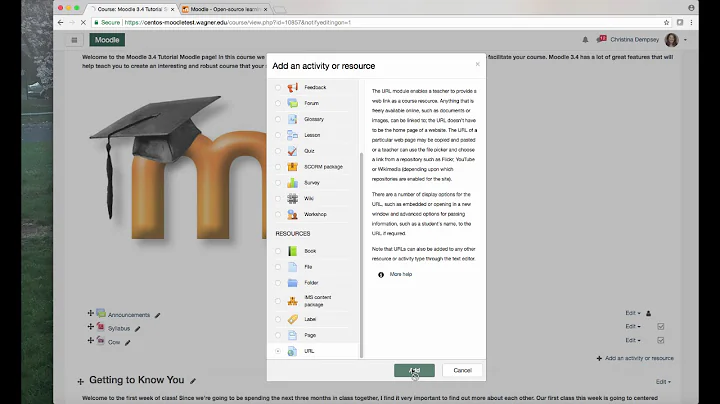Choose the Survey radio button
This screenshot has width=720, height=404.
[278, 183]
